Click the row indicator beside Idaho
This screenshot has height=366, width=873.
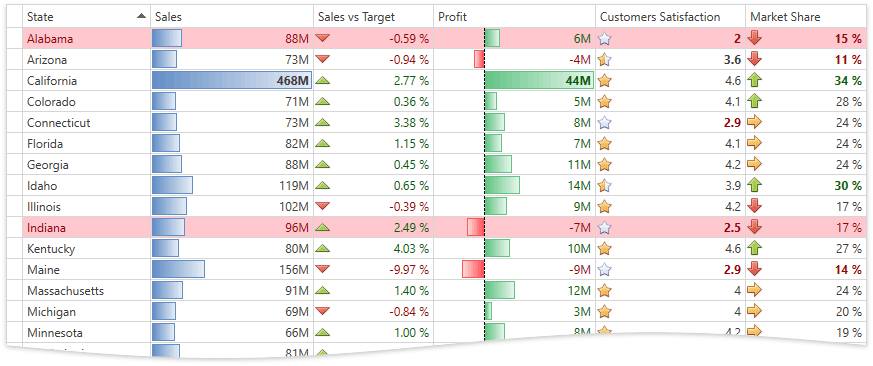14,186
